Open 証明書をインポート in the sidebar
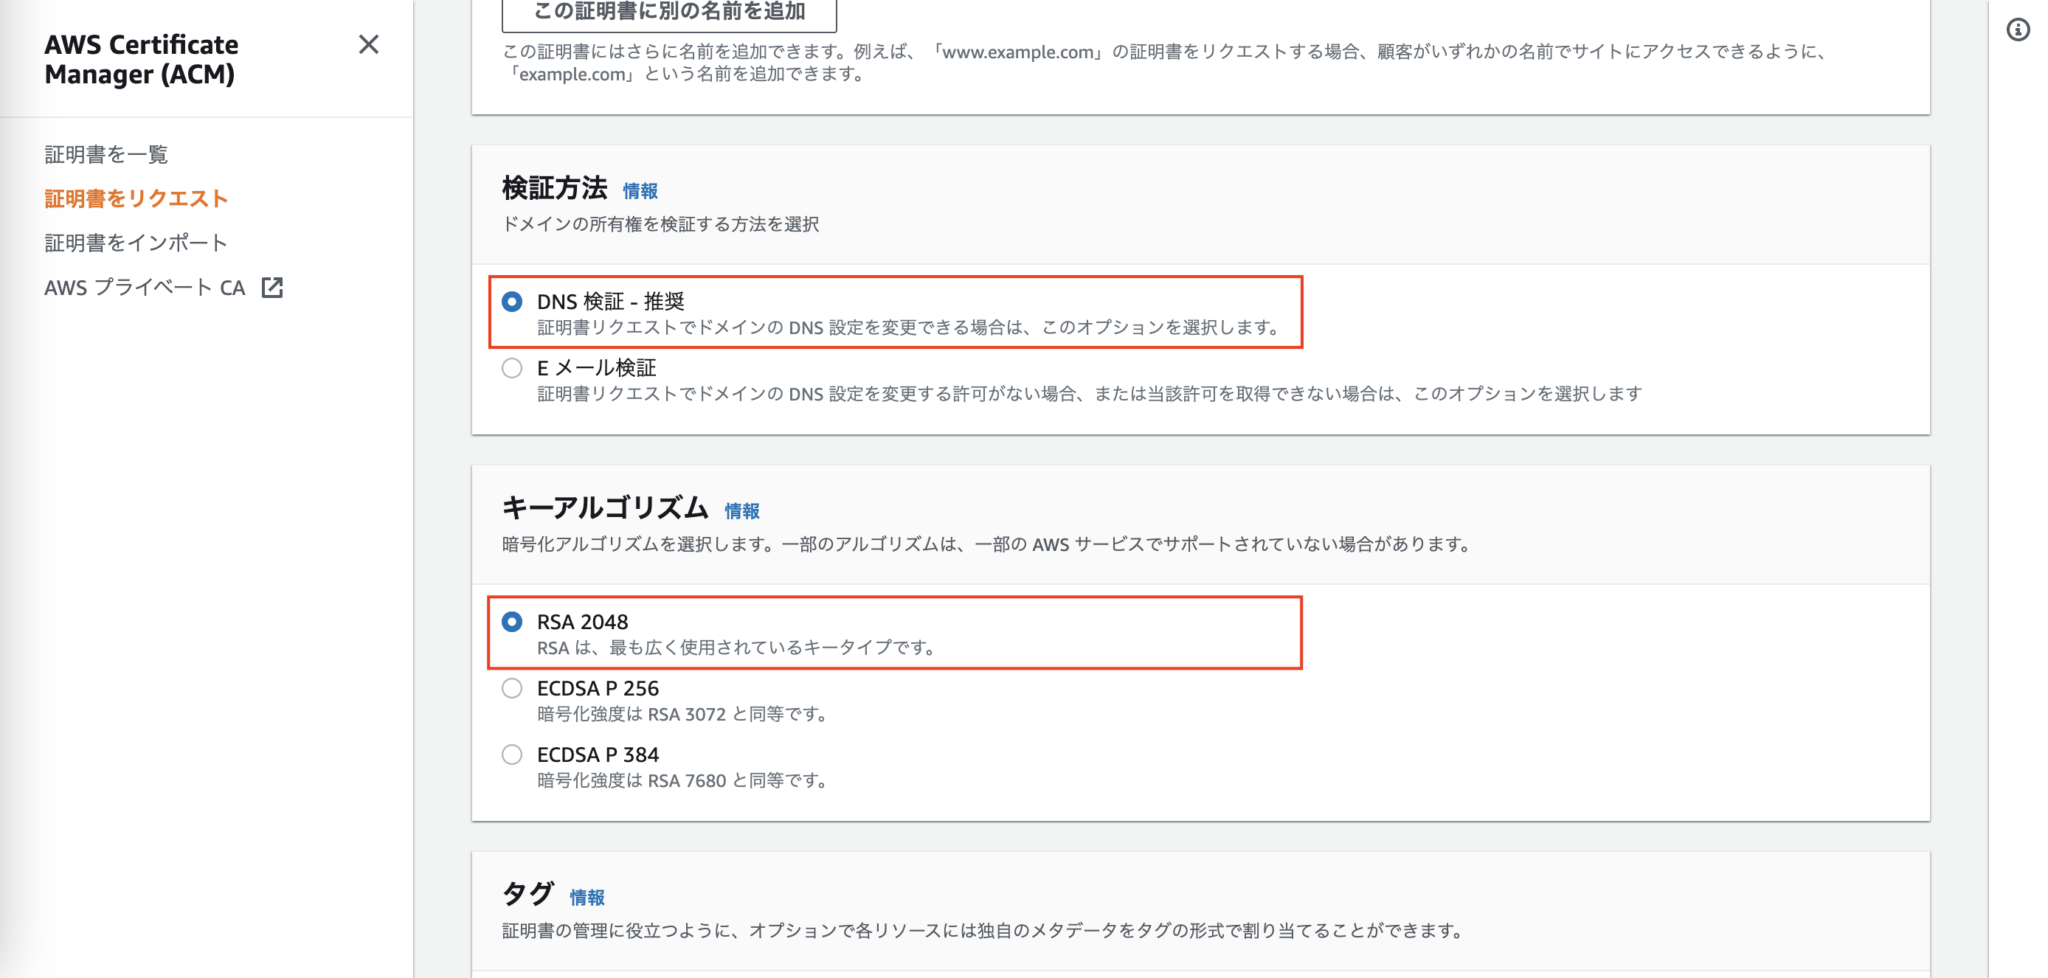 pos(134,242)
